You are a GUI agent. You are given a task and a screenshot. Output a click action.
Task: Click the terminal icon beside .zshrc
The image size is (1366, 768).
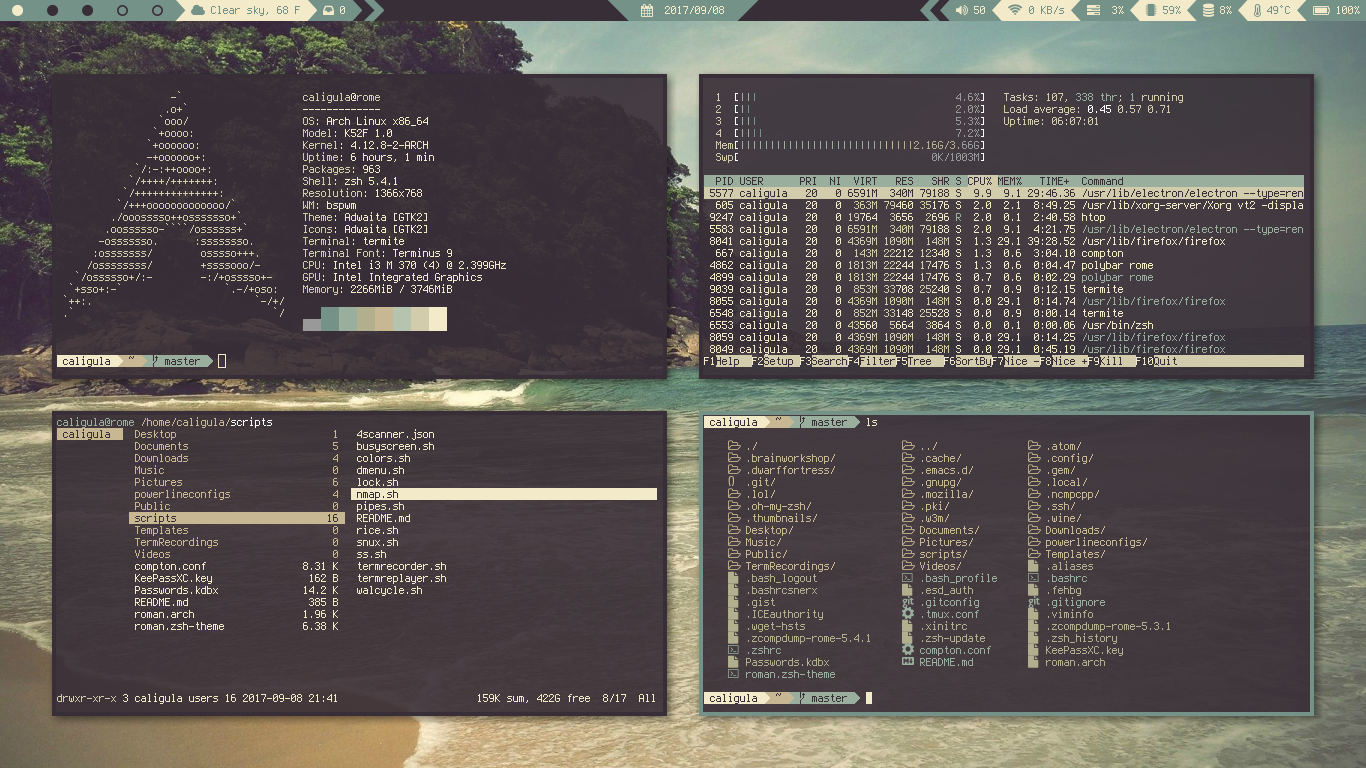pos(733,650)
